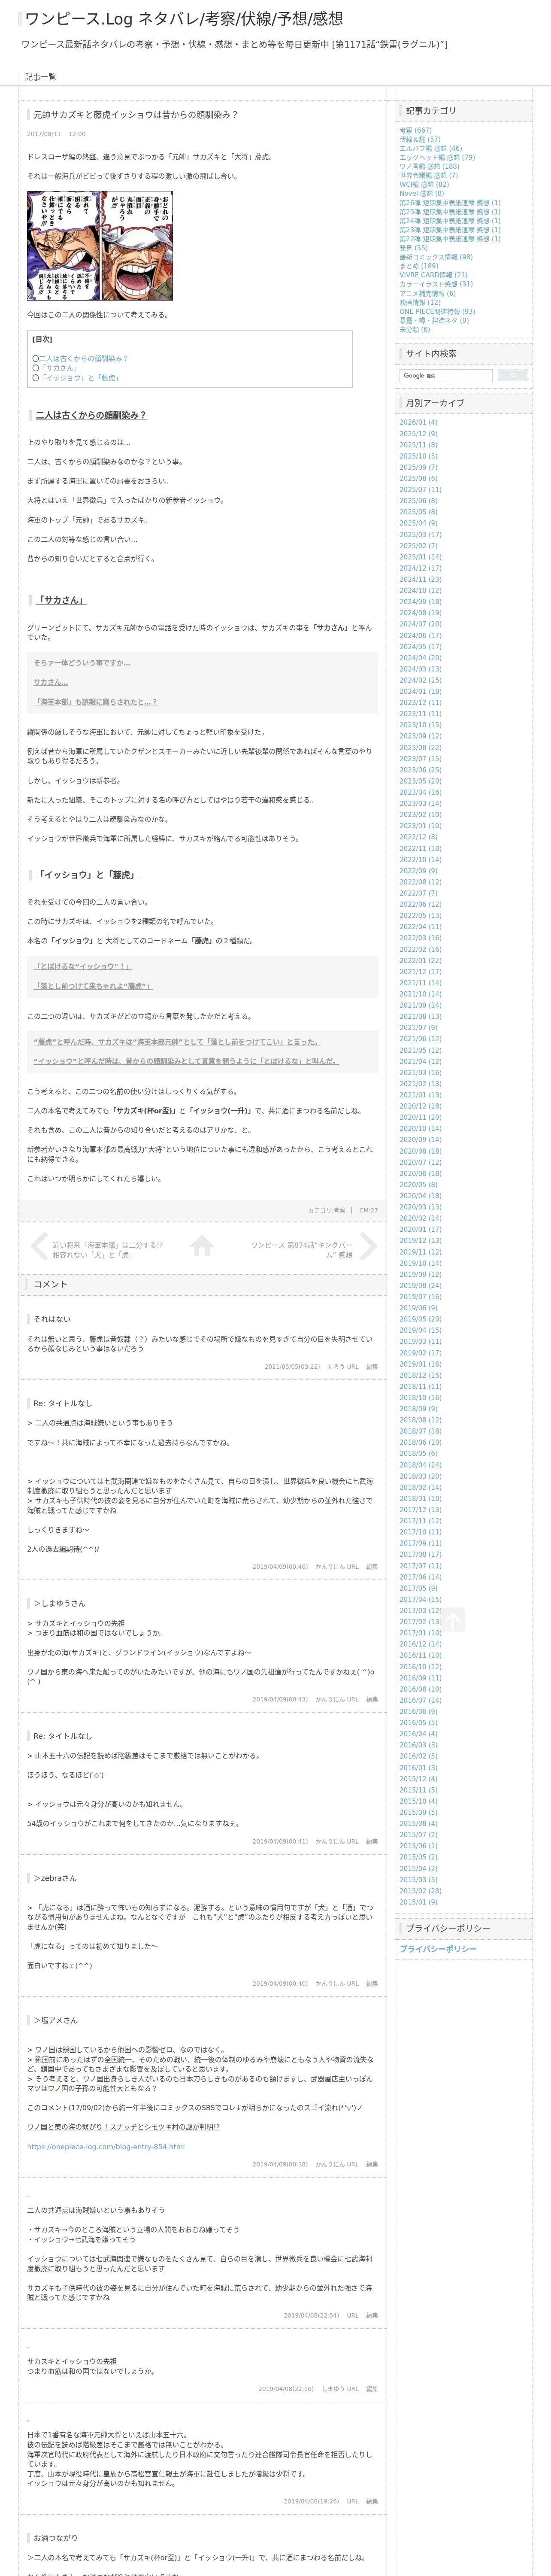Open category カラーイラスト感想 (31)
551x2576 pixels.
click(436, 284)
